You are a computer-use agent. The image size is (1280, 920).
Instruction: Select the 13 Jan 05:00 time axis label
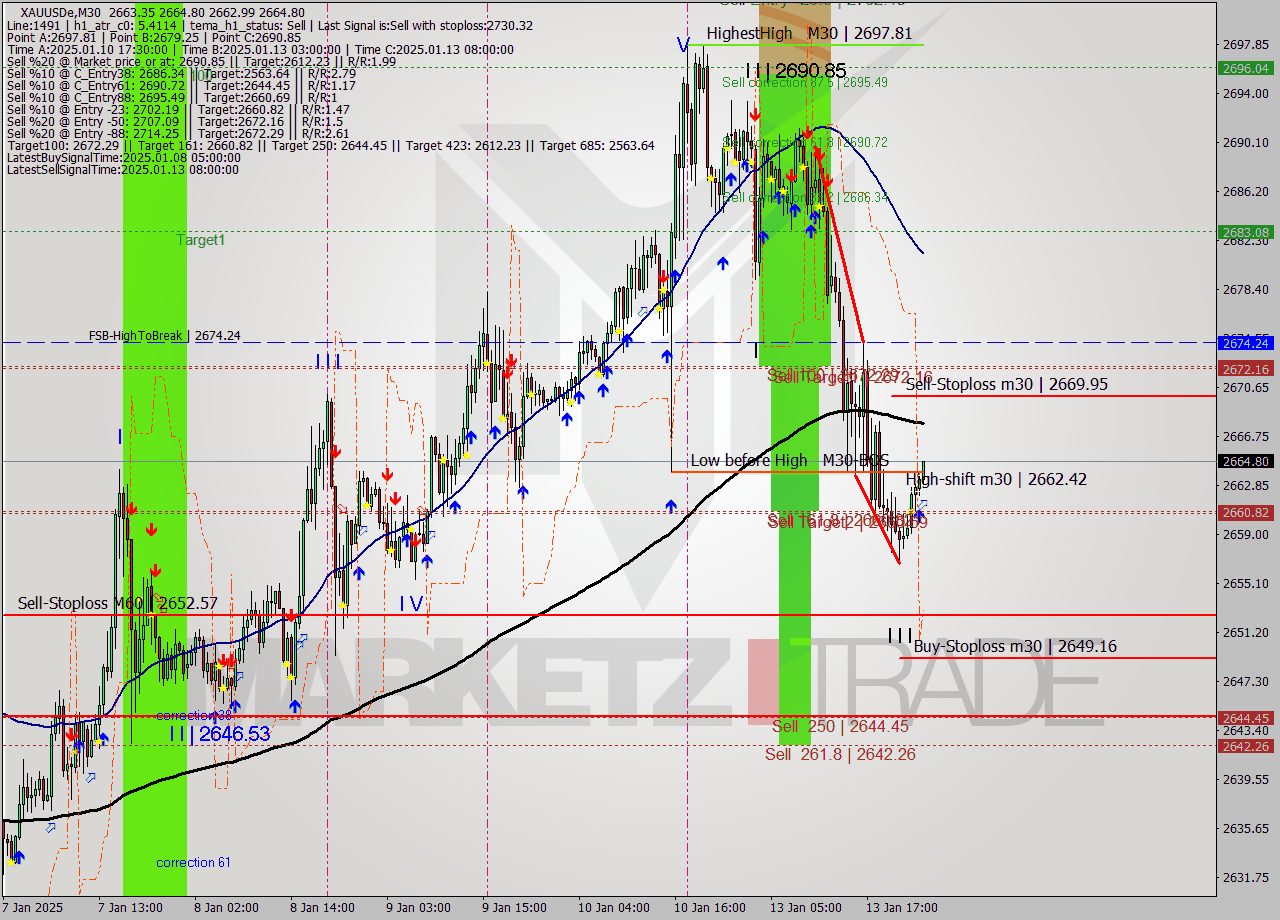click(x=806, y=908)
